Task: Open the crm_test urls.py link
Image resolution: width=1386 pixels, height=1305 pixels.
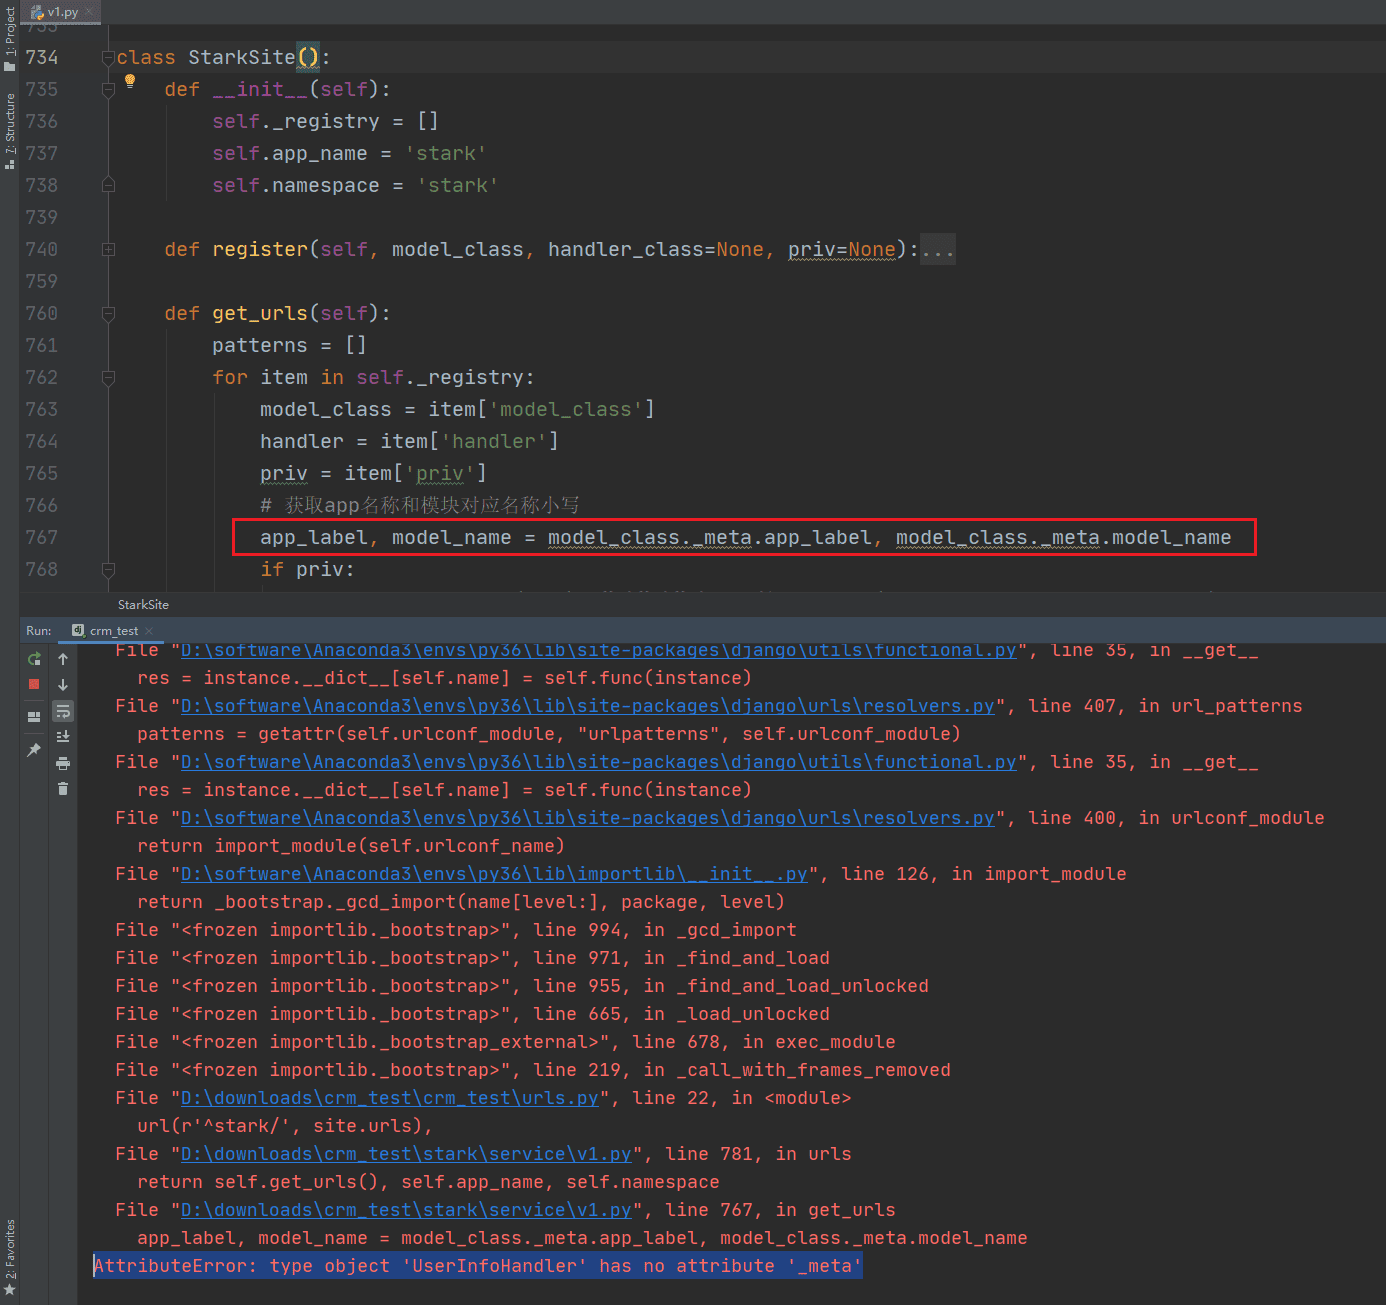Action: click(390, 1098)
